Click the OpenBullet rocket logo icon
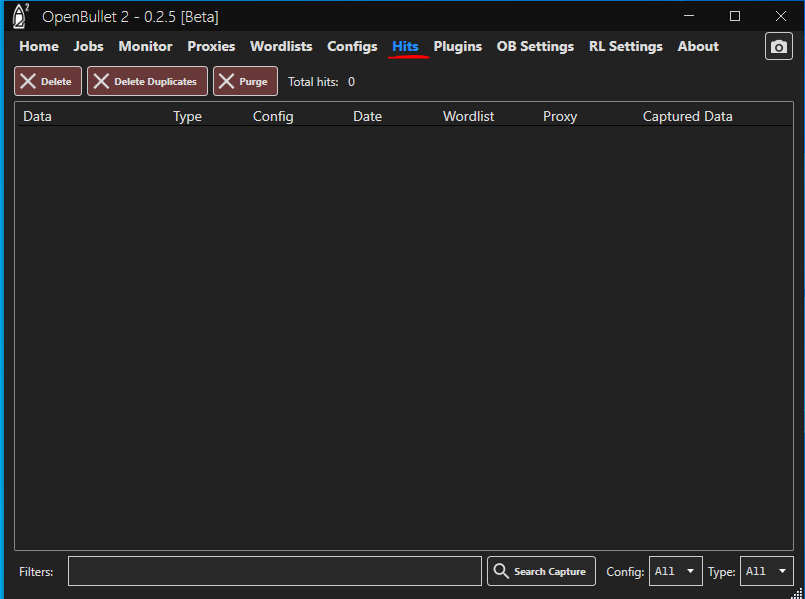This screenshot has width=805, height=599. (x=20, y=16)
